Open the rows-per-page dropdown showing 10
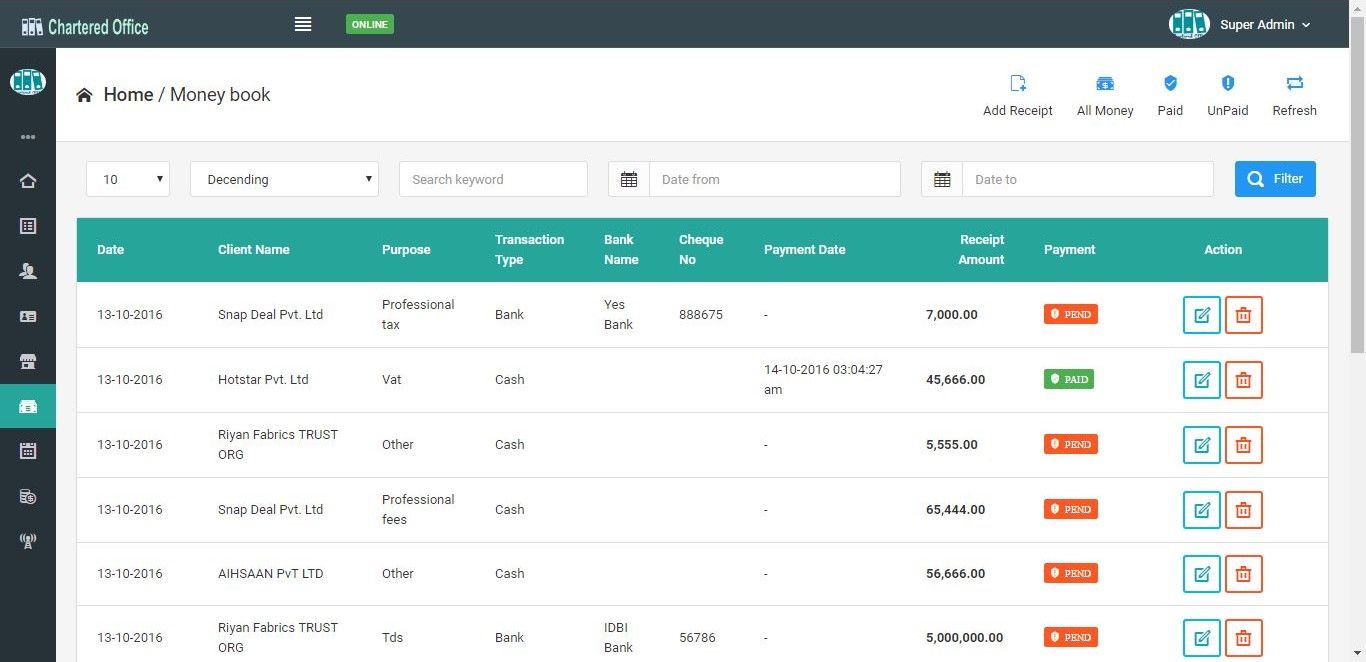 (128, 179)
